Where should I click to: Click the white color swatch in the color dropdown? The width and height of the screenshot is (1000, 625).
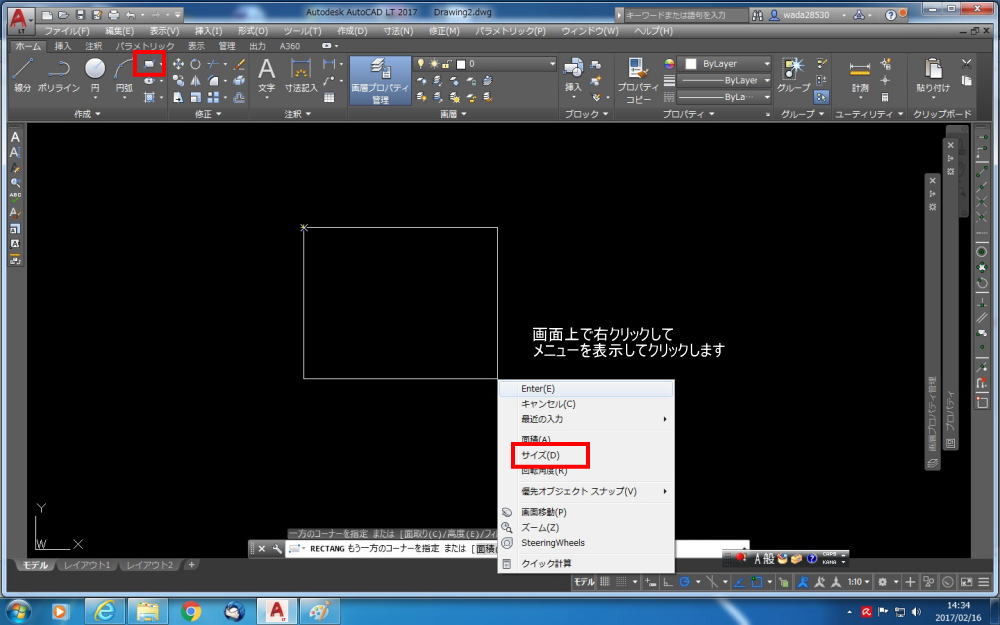(691, 64)
